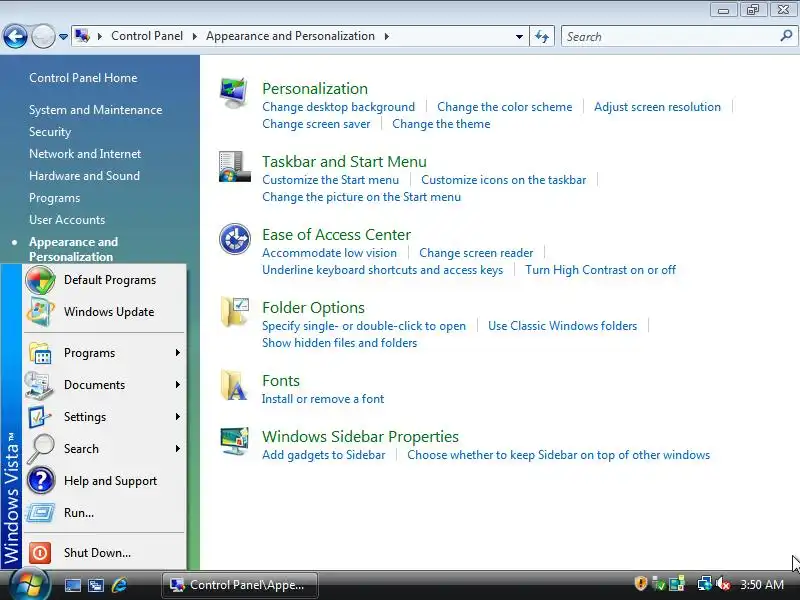This screenshot has height=600, width=800.
Task: Select Default Programs in Start menu
Action: pyautogui.click(x=105, y=280)
